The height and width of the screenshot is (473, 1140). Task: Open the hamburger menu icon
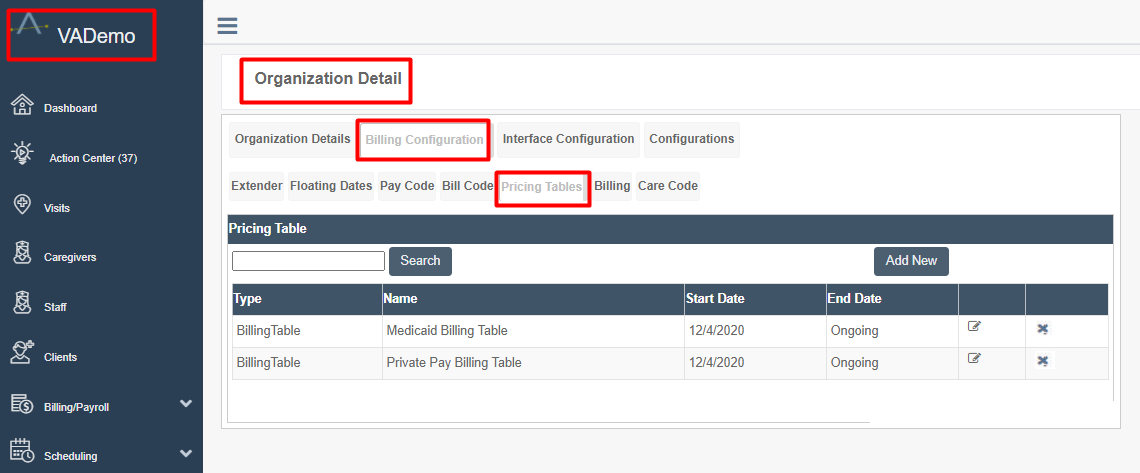point(228,26)
